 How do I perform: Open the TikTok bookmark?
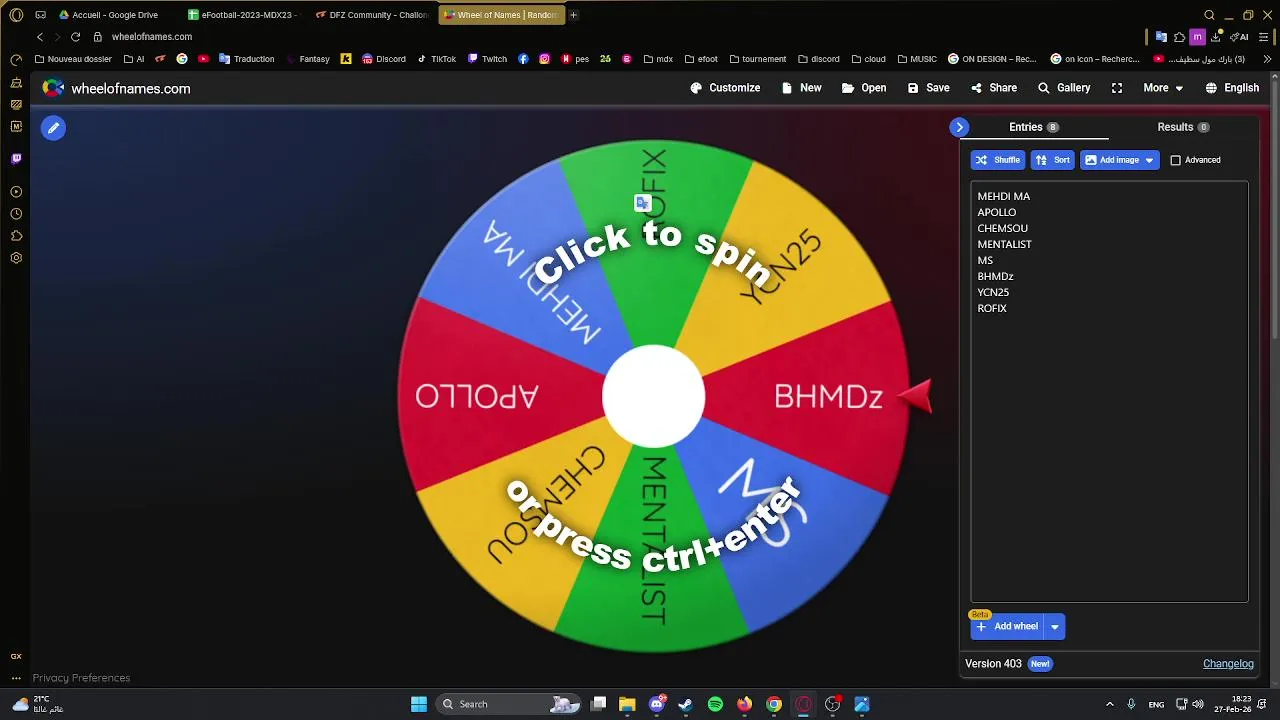[x=437, y=59]
